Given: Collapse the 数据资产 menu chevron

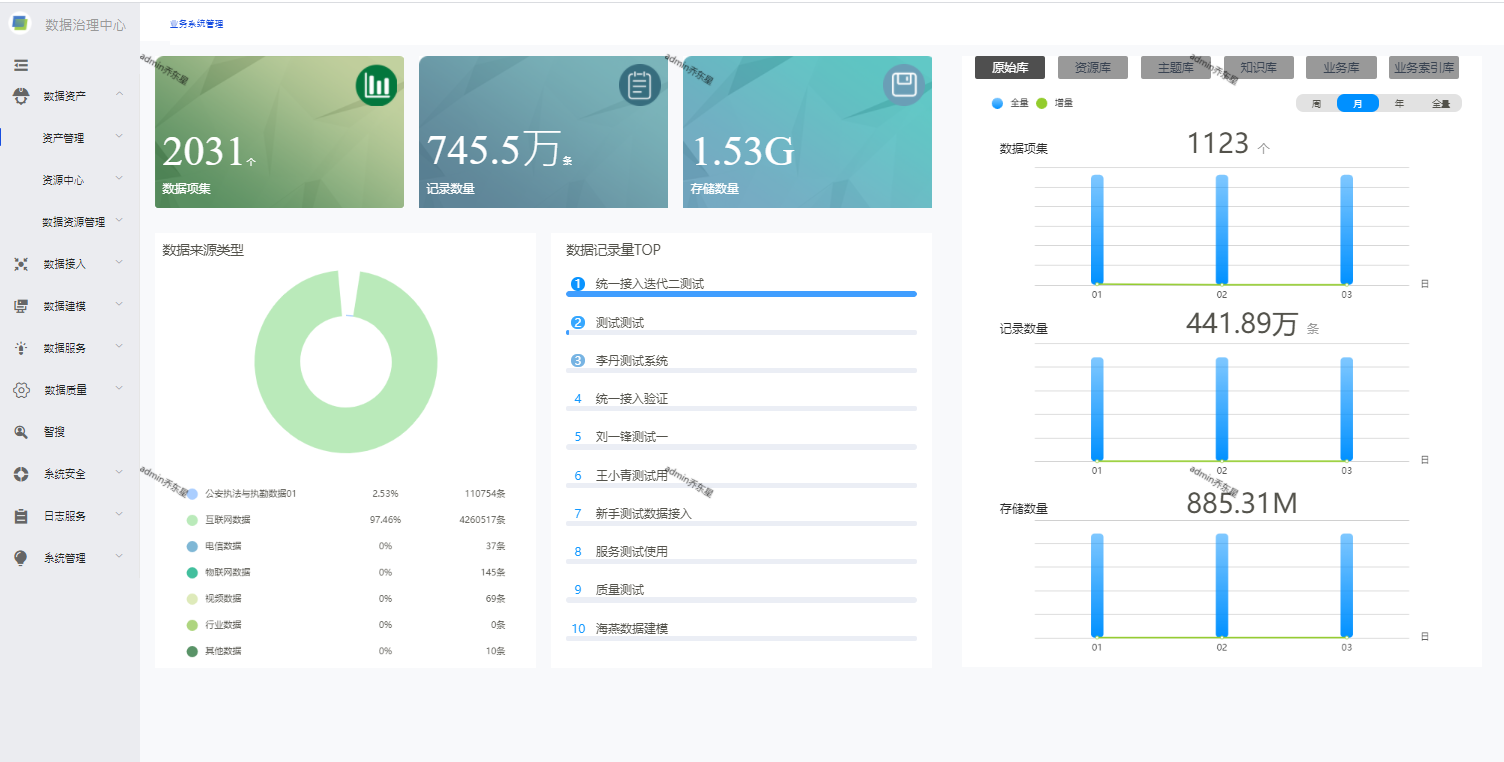Looking at the screenshot, I should pyautogui.click(x=119, y=94).
